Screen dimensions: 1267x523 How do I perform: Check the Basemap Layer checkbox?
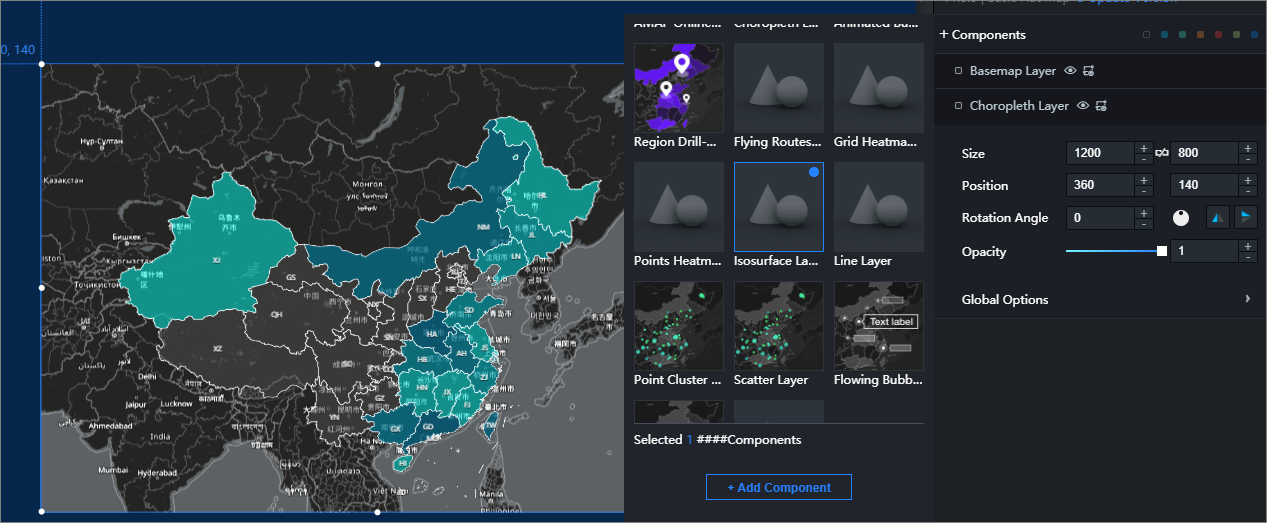coord(959,71)
